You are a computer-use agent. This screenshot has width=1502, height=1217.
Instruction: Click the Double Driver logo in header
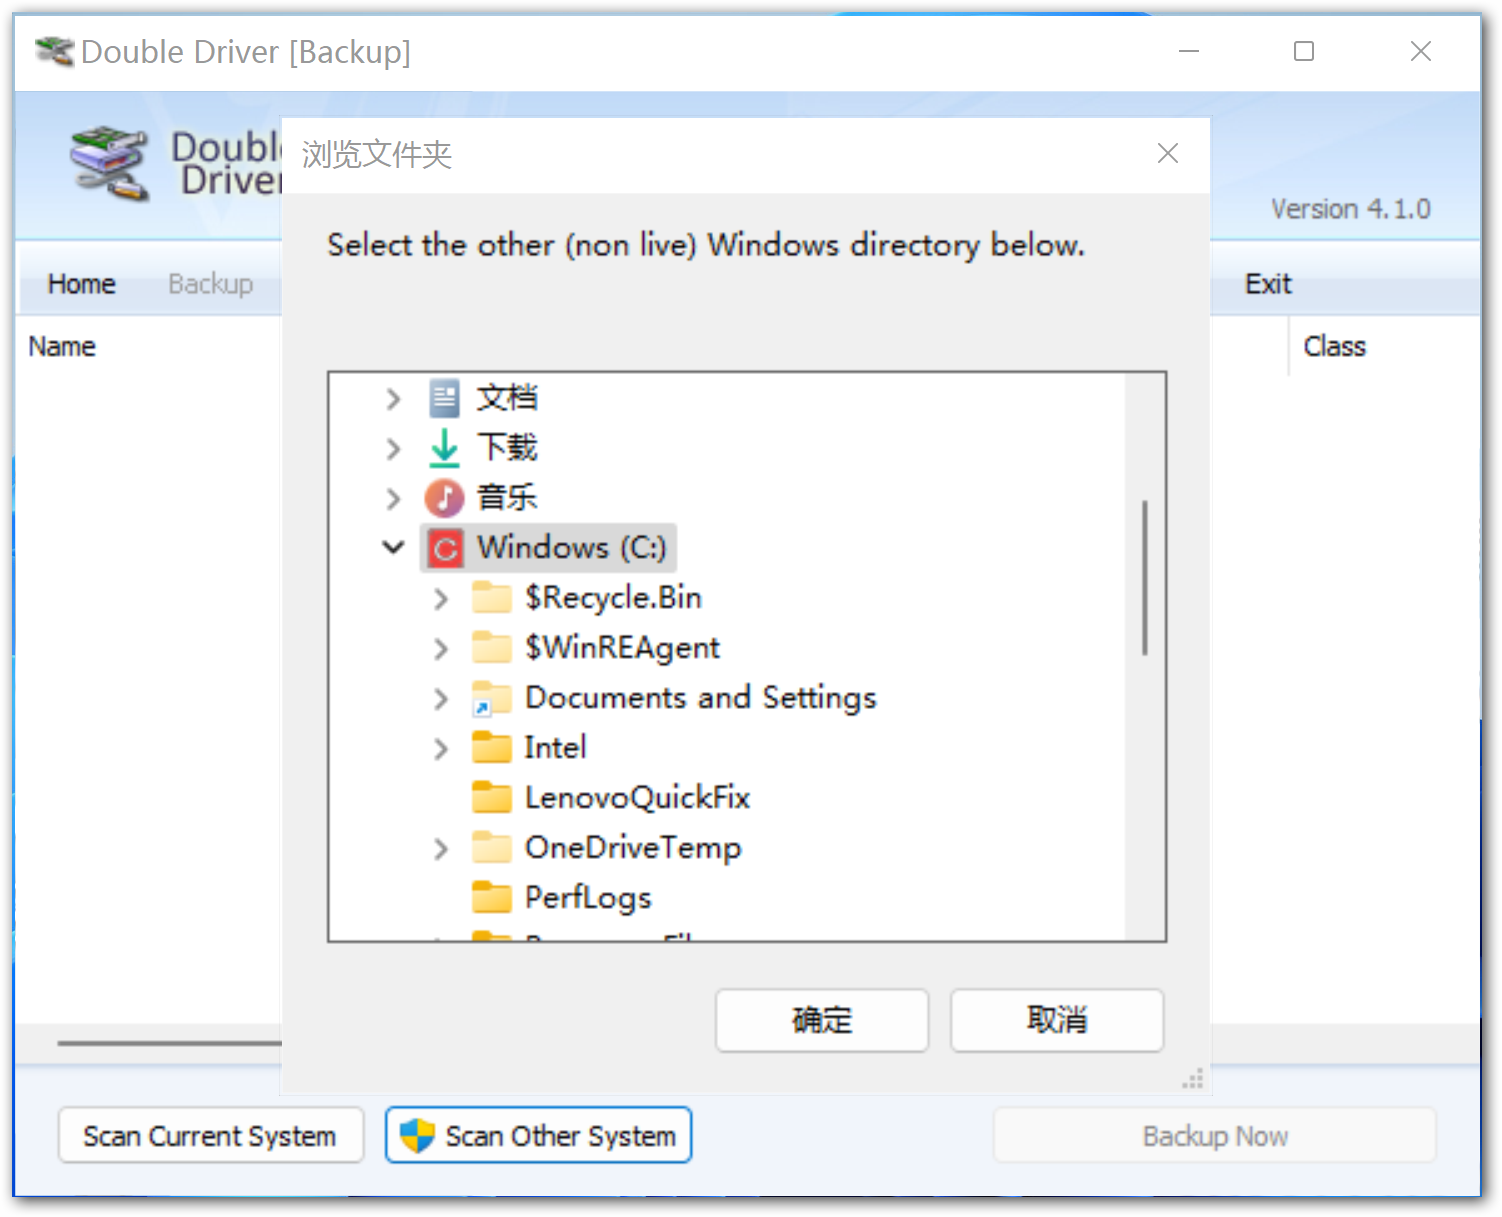109,163
